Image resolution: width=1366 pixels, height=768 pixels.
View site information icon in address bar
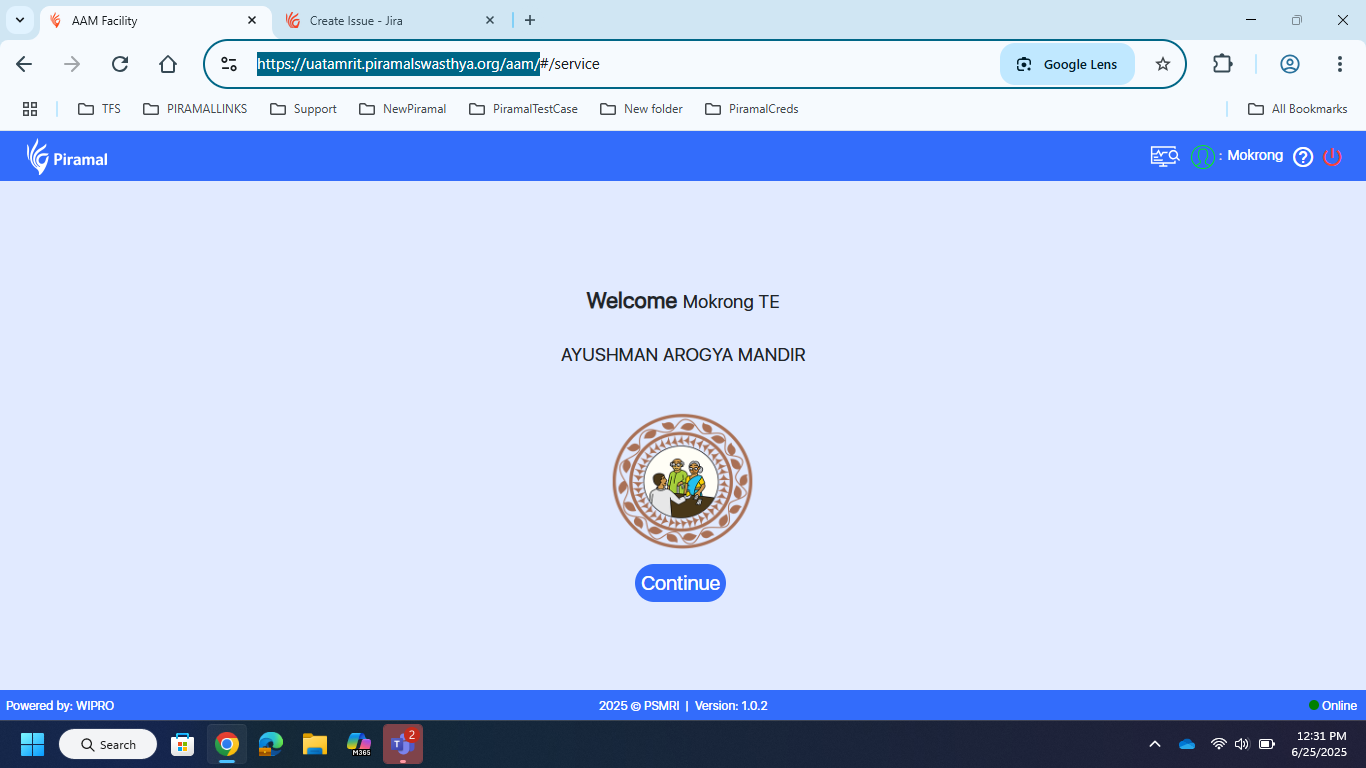click(229, 64)
